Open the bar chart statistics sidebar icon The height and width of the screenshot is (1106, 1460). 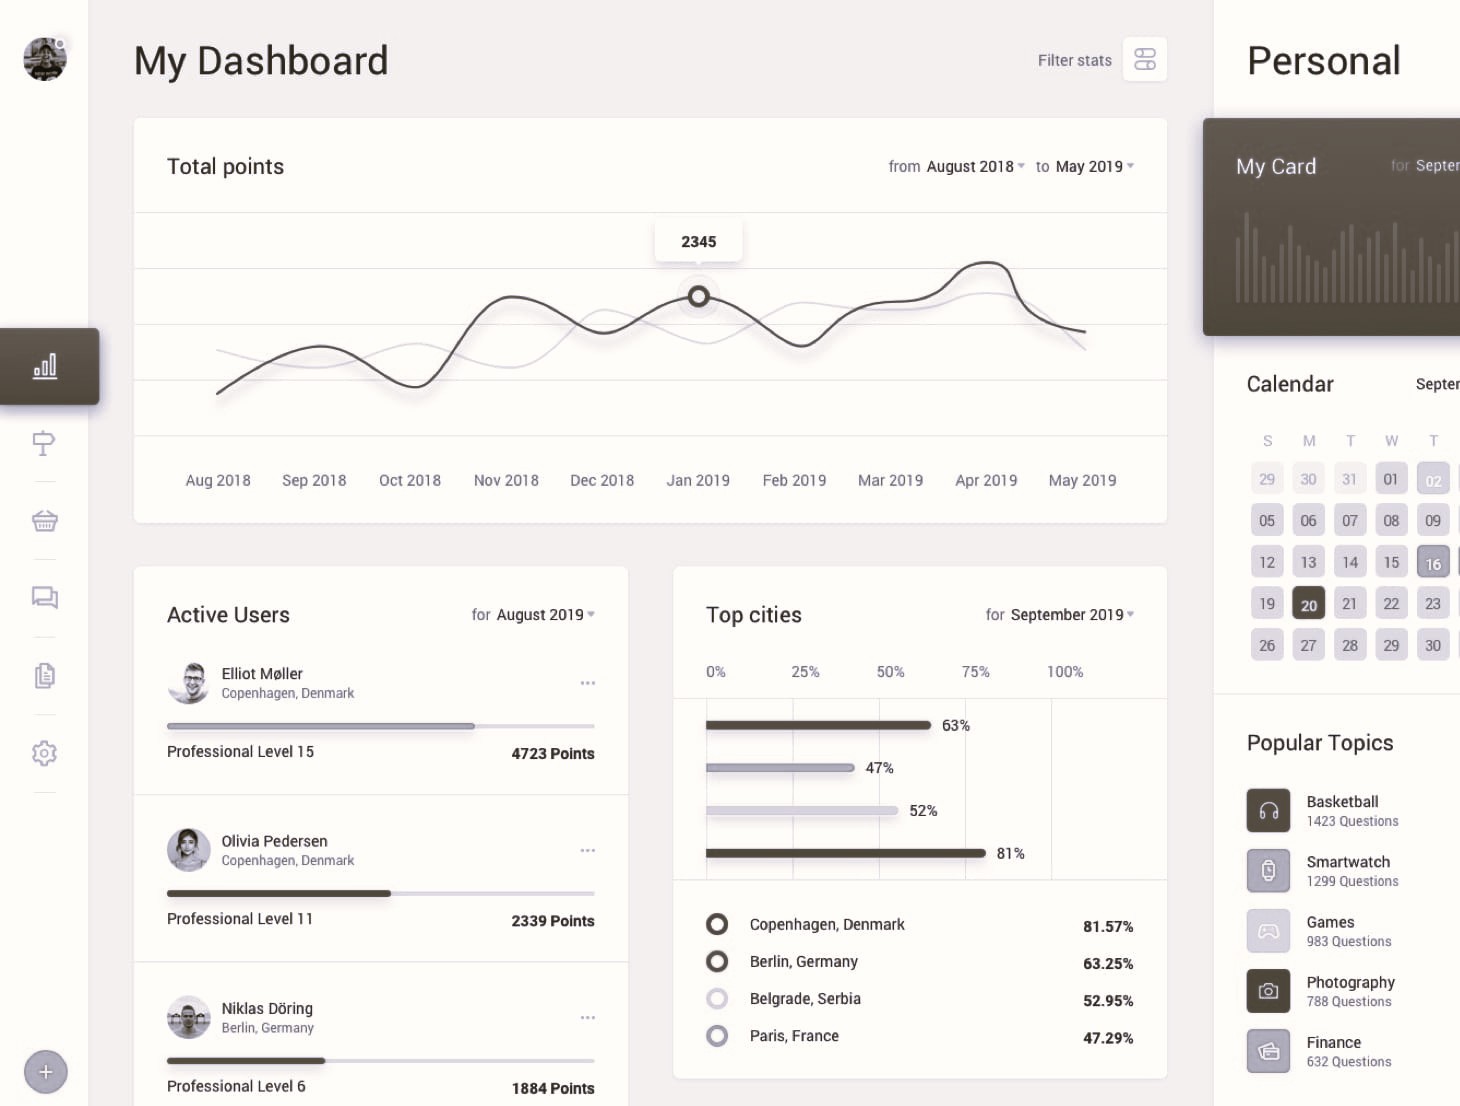pyautogui.click(x=45, y=366)
